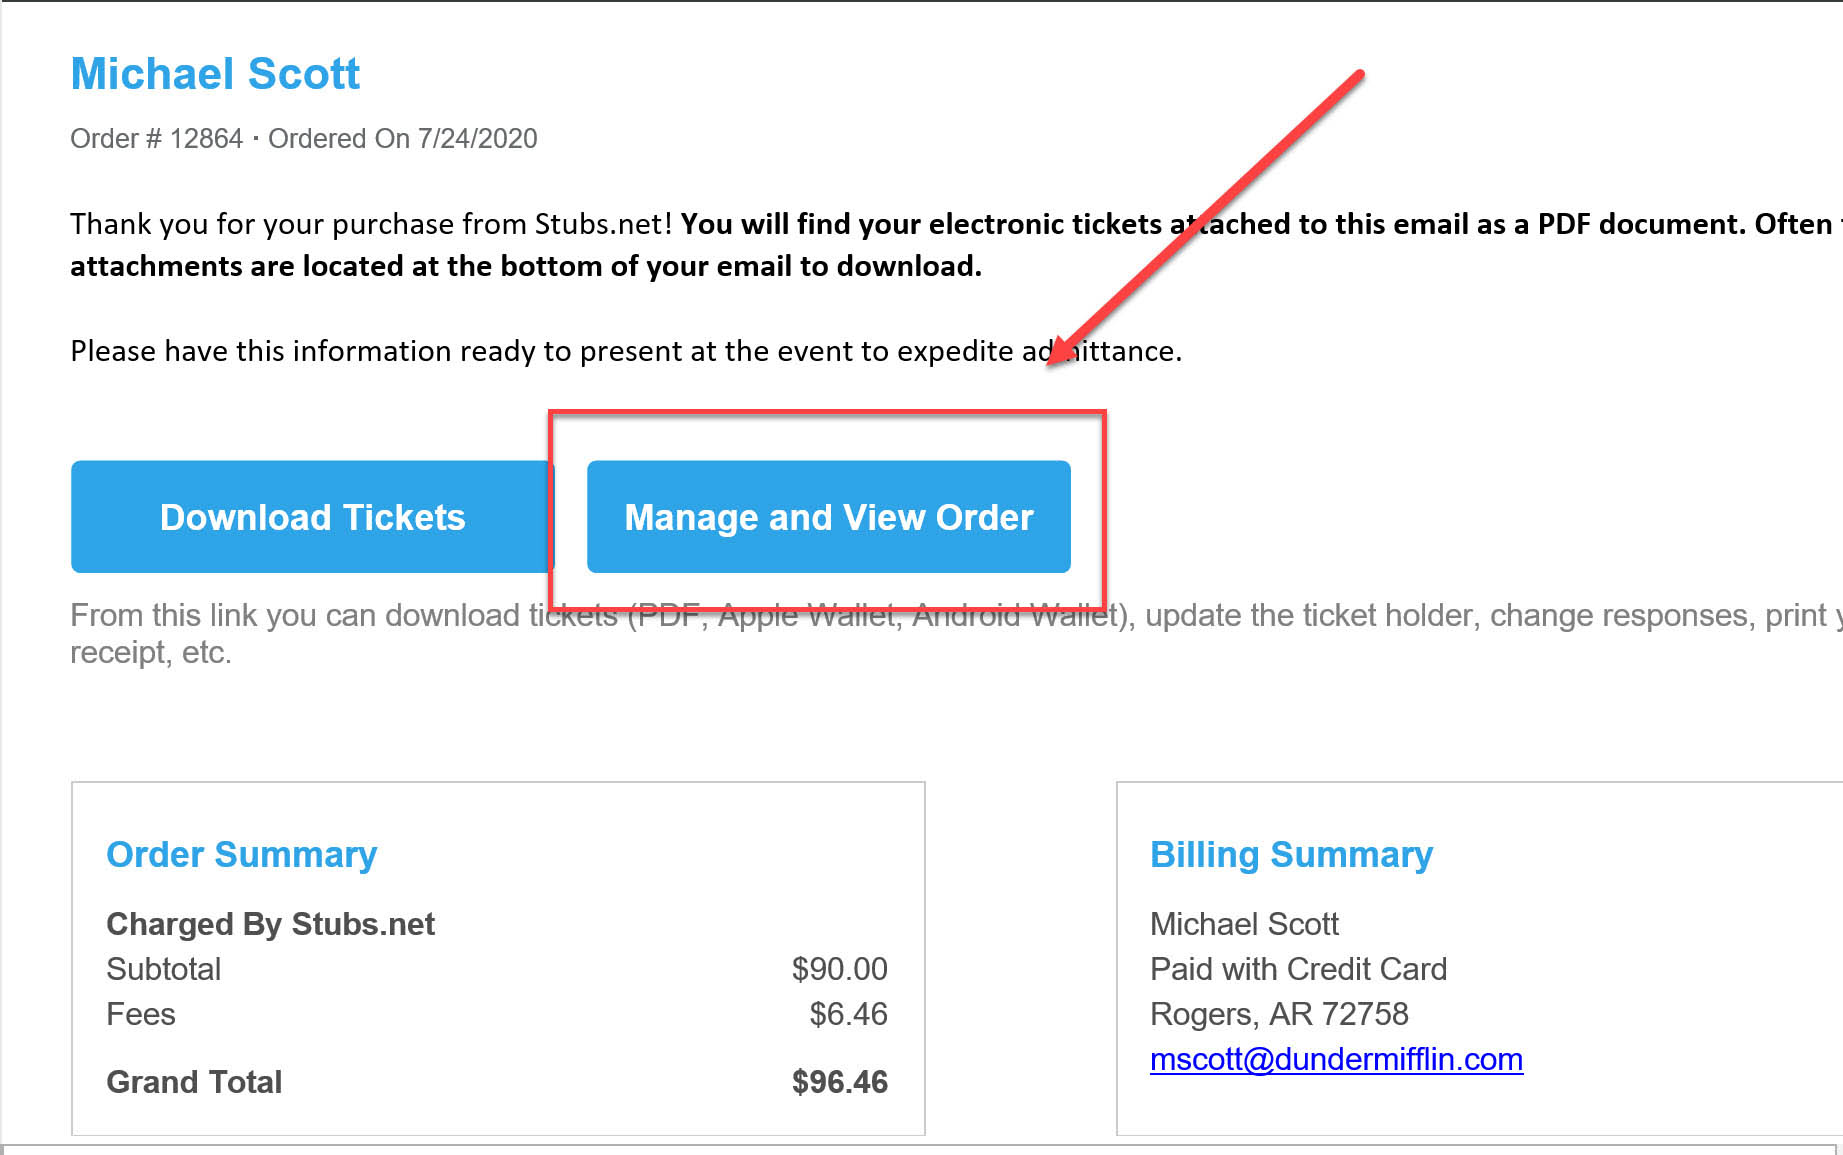Viewport: 1843px width, 1155px height.
Task: Select the Billing Summary heading
Action: [x=1291, y=855]
